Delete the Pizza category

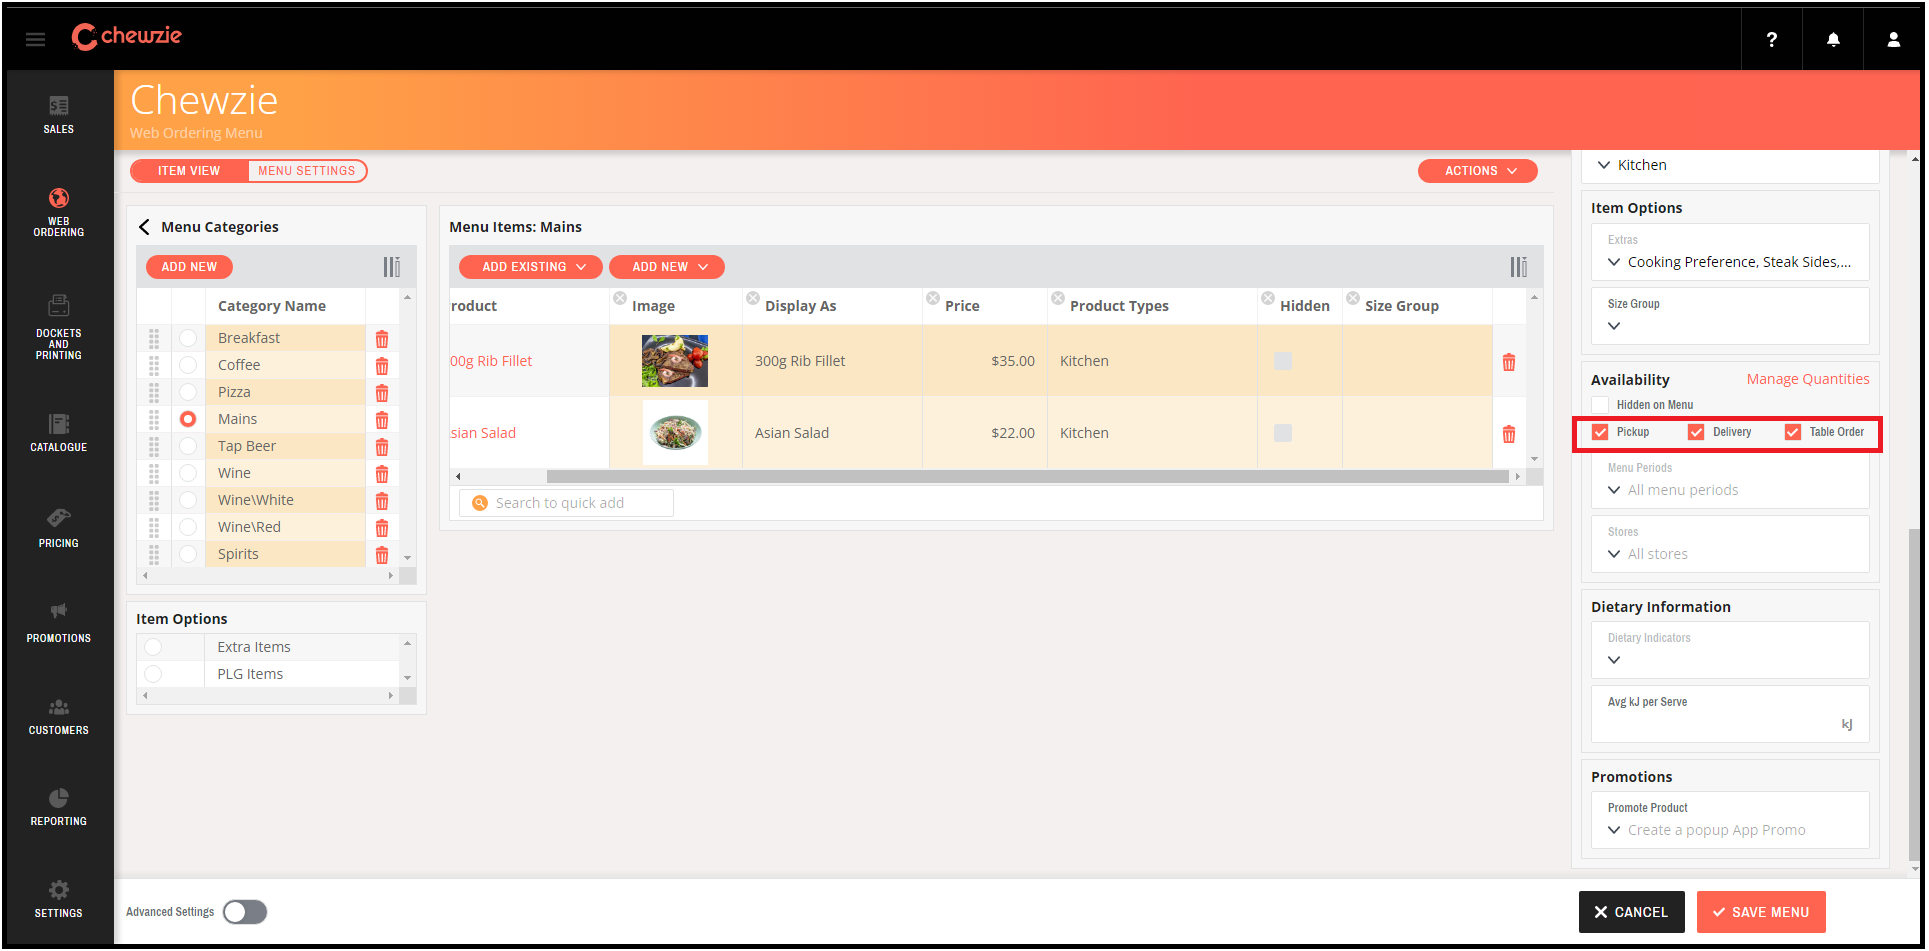pos(382,393)
